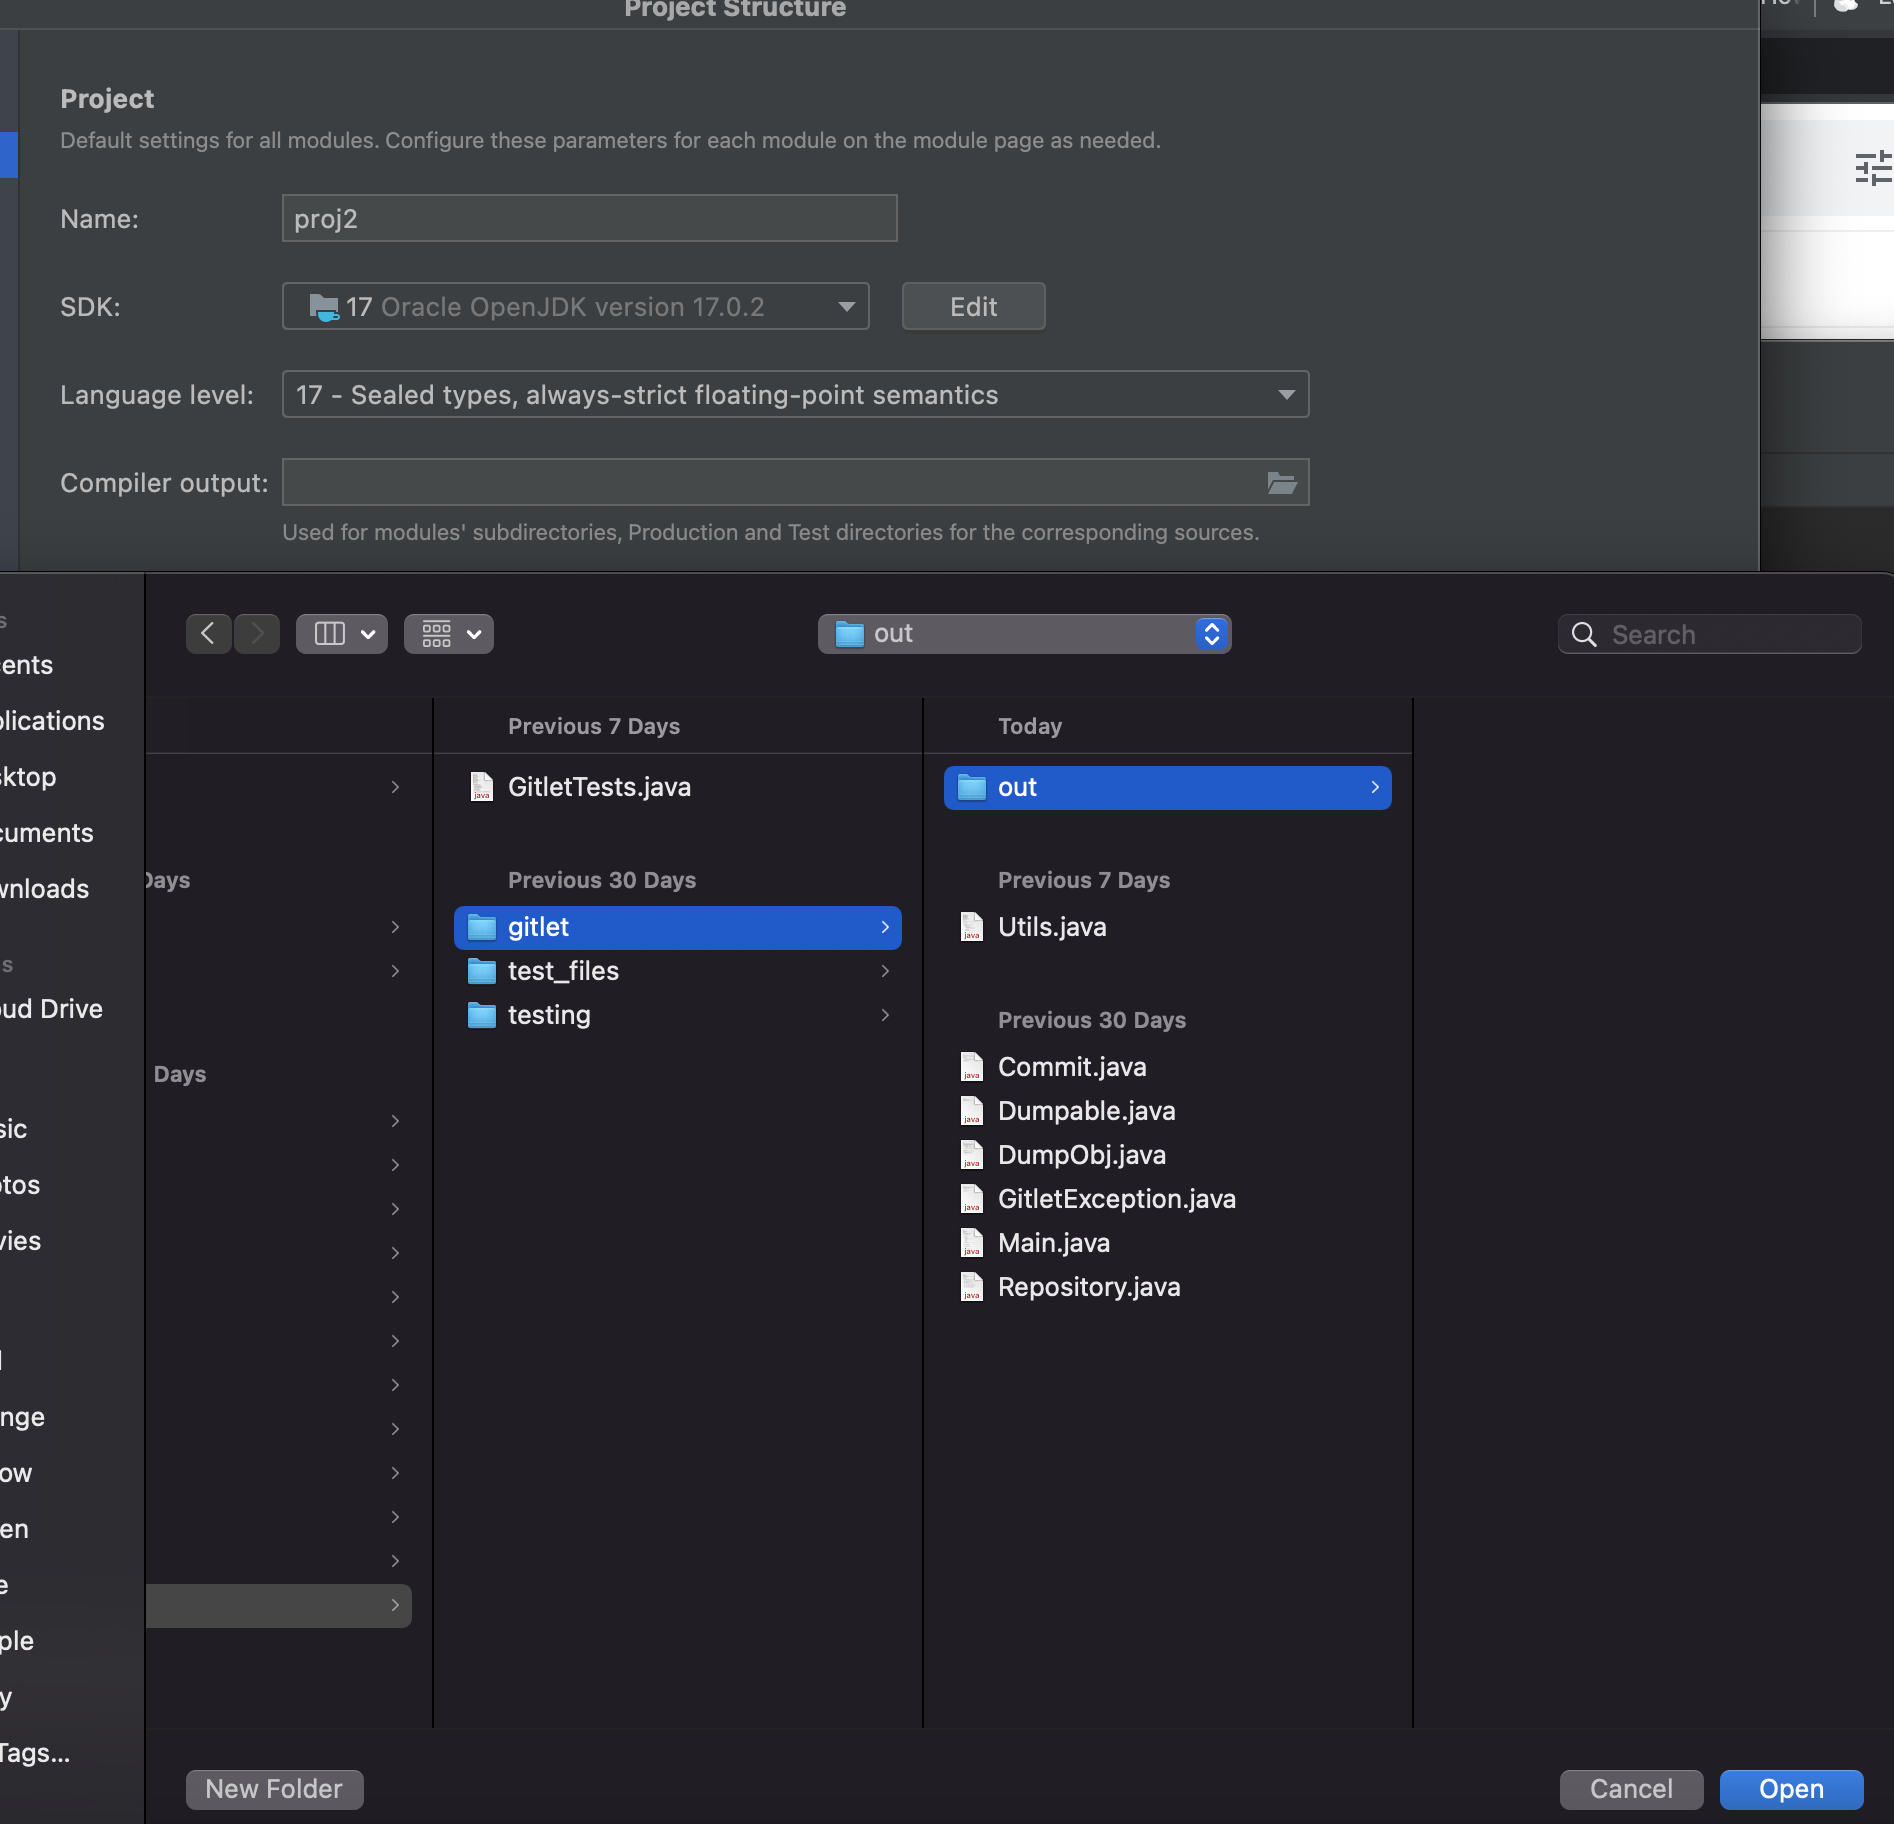Click the search magnifier icon
The width and height of the screenshot is (1894, 1824).
[1584, 635]
